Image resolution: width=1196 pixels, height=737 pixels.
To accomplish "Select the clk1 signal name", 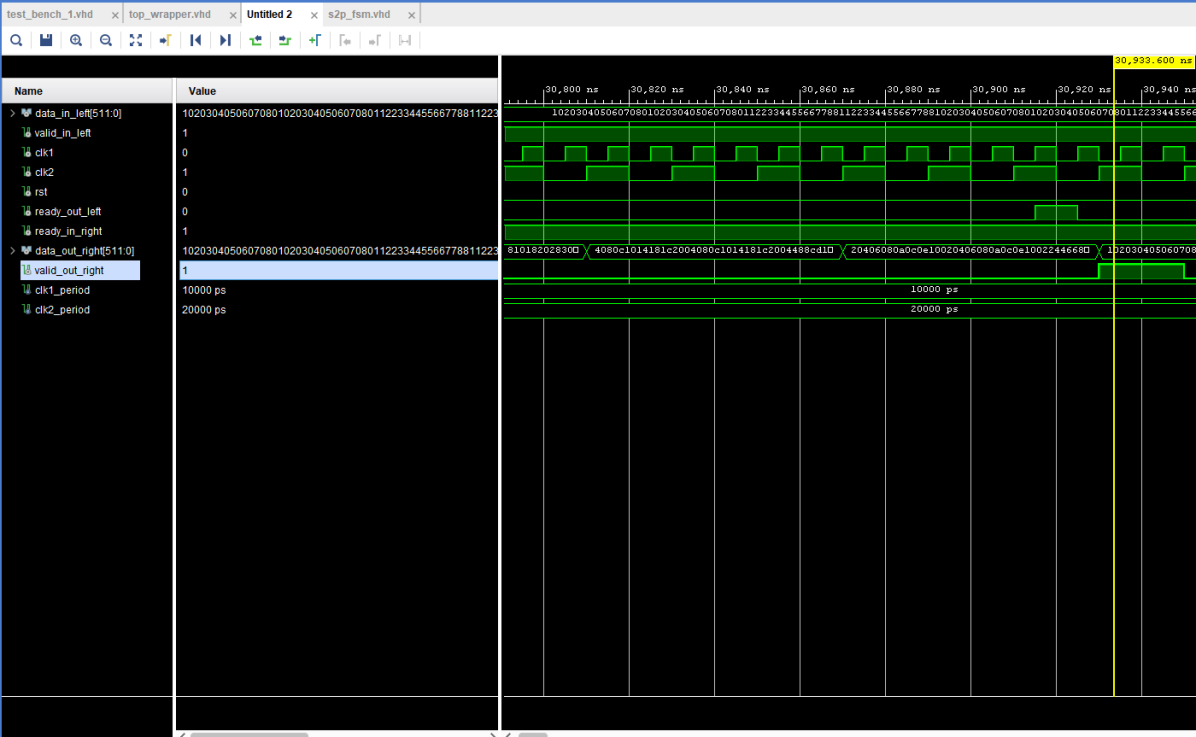I will pos(44,153).
